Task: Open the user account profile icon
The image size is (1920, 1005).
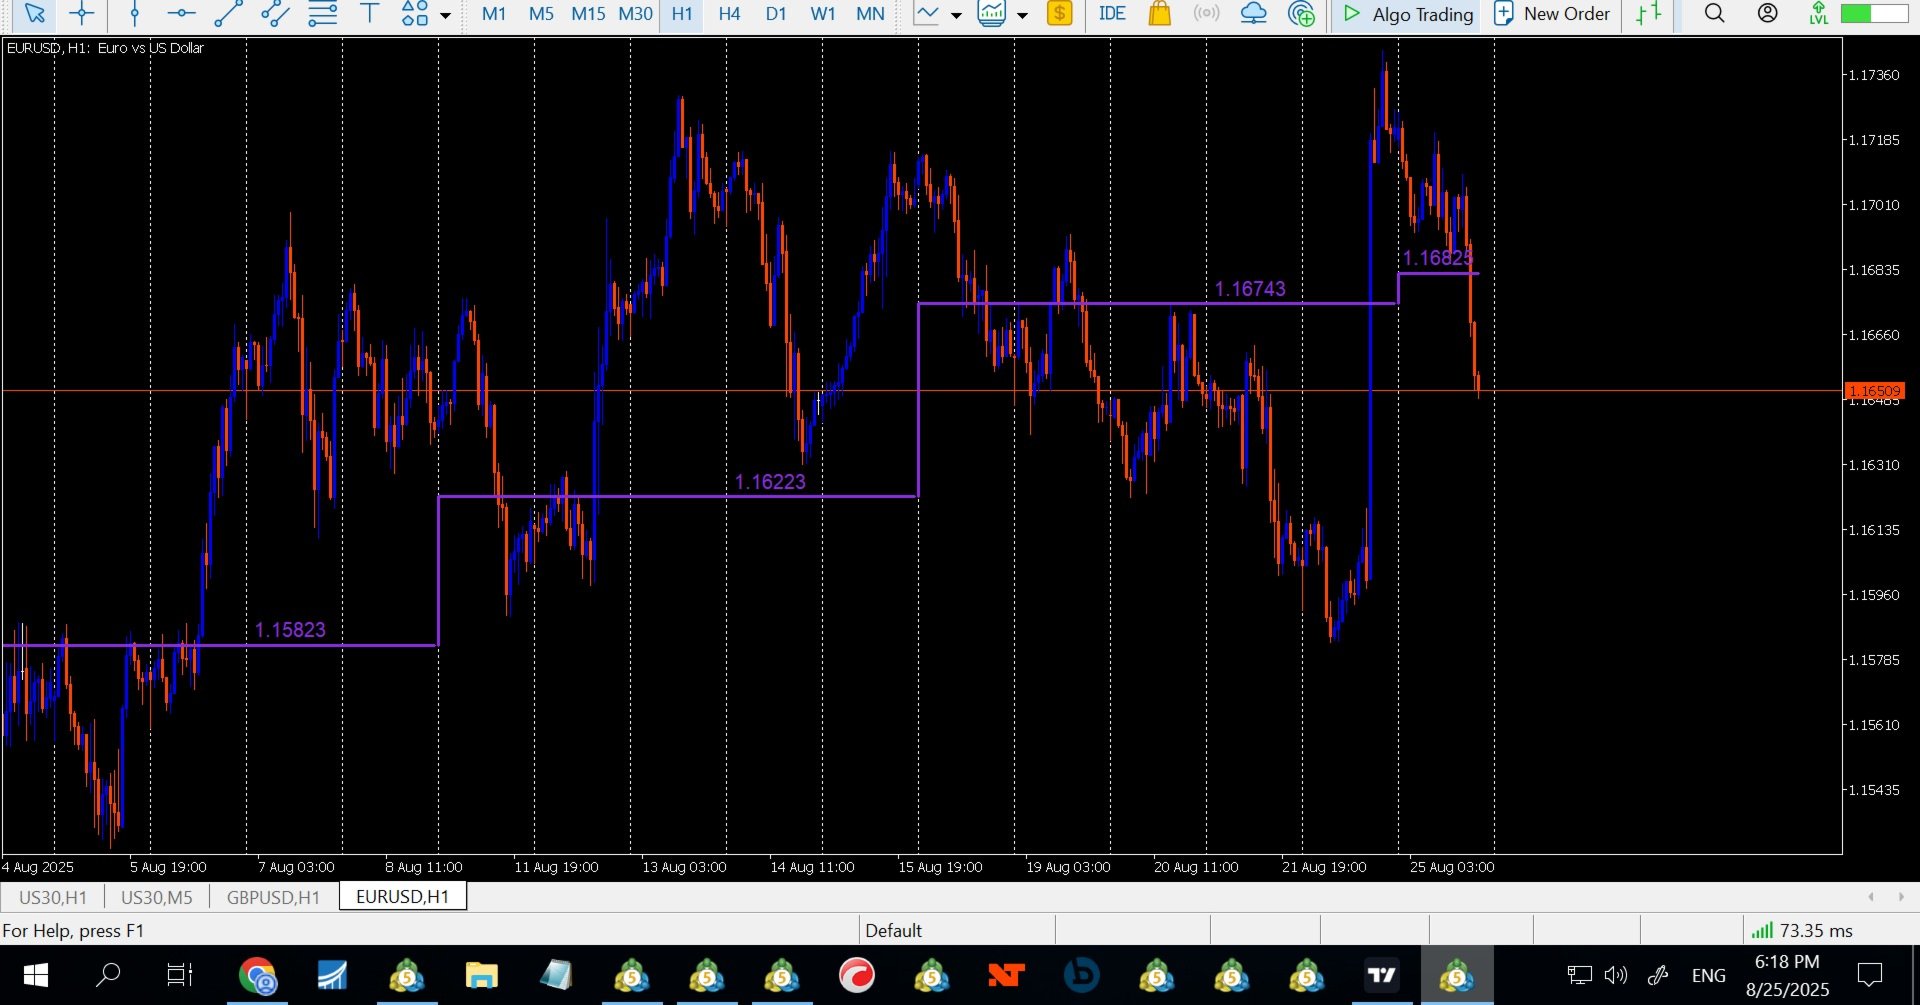Action: click(1767, 14)
